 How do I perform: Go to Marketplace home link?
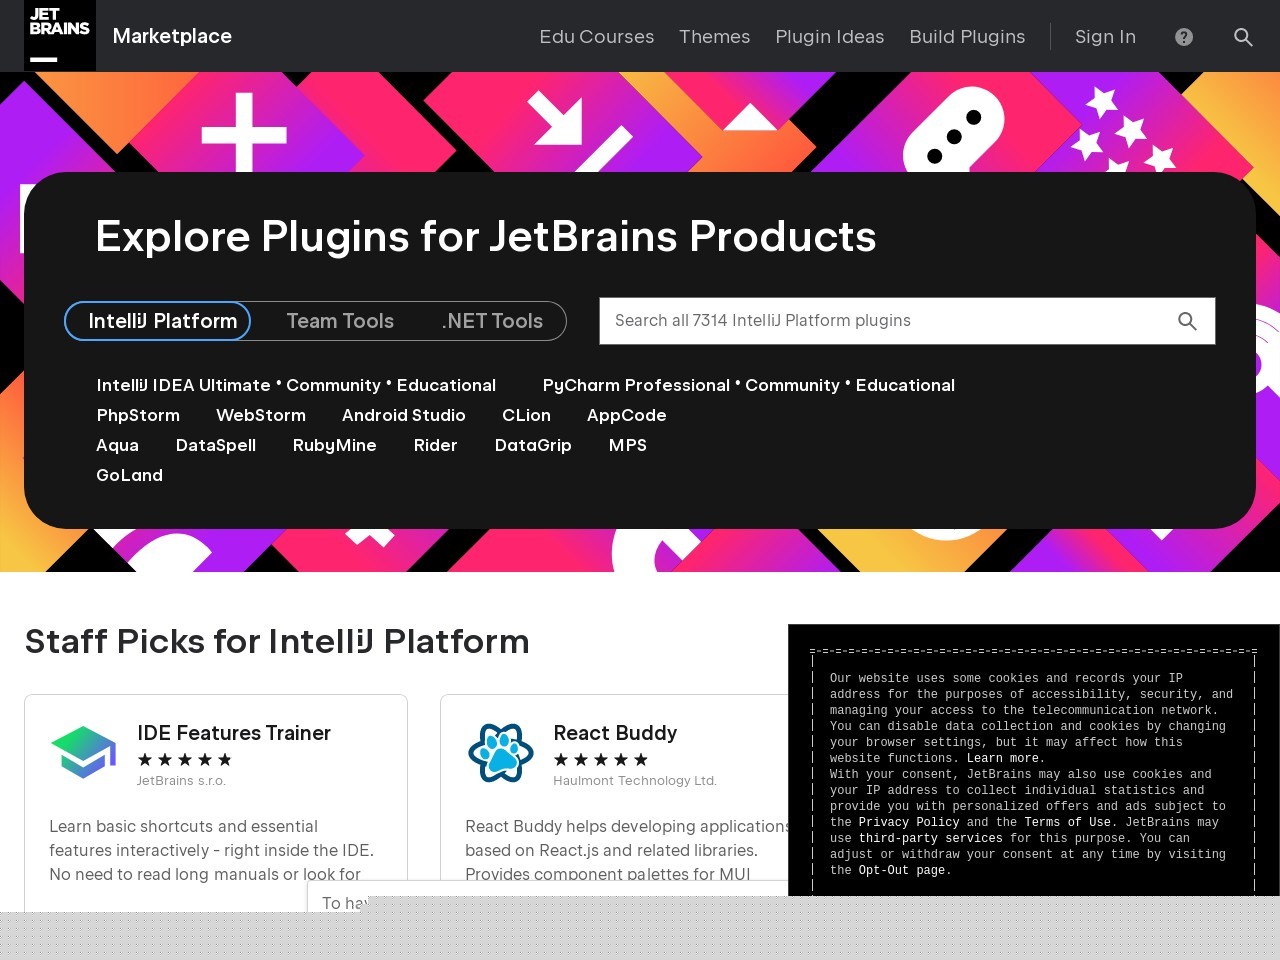coord(172,36)
